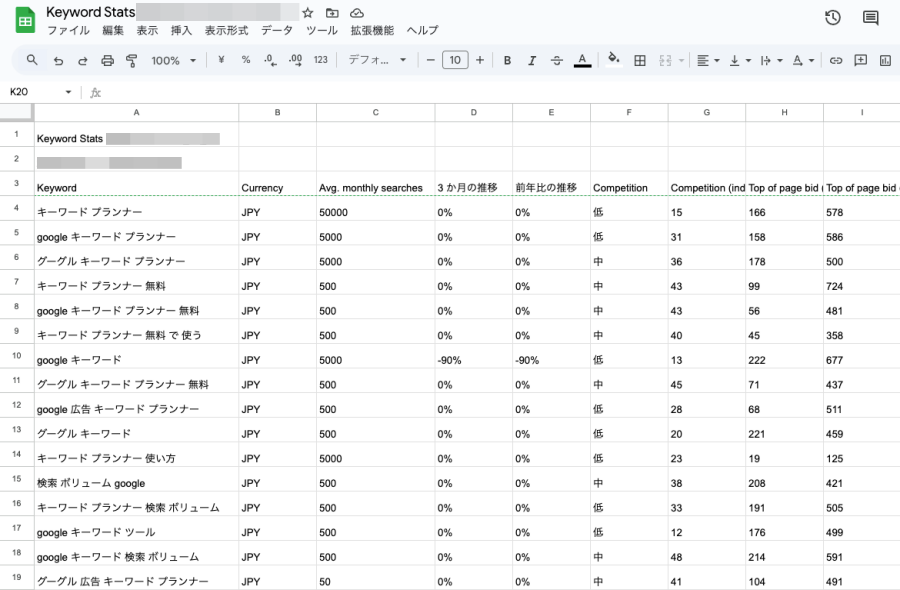Screen dimensions: 900x590
Task: Increase font size with plus button
Action: point(480,60)
